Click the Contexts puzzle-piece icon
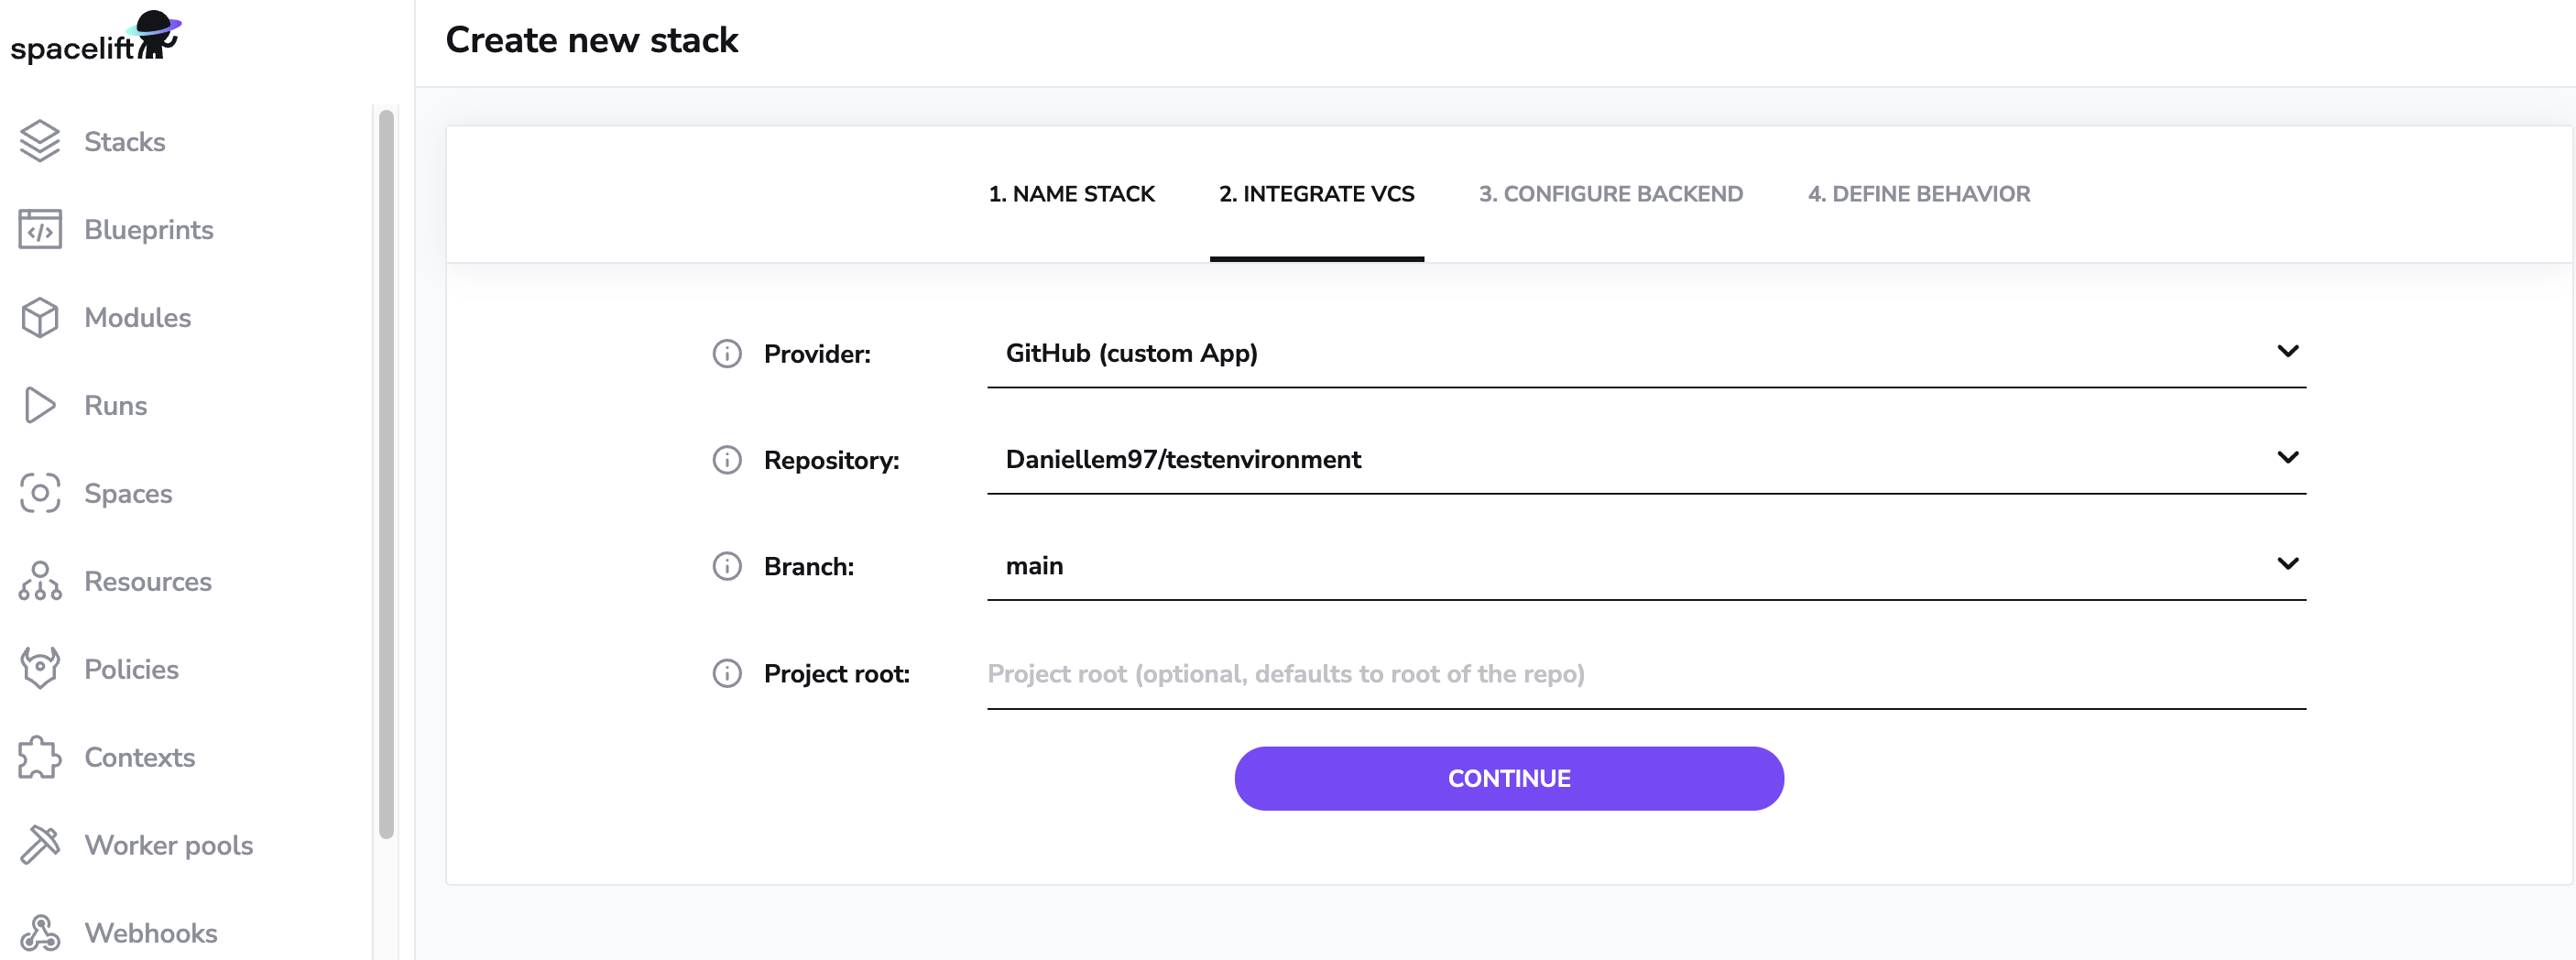This screenshot has width=2576, height=960. click(40, 757)
